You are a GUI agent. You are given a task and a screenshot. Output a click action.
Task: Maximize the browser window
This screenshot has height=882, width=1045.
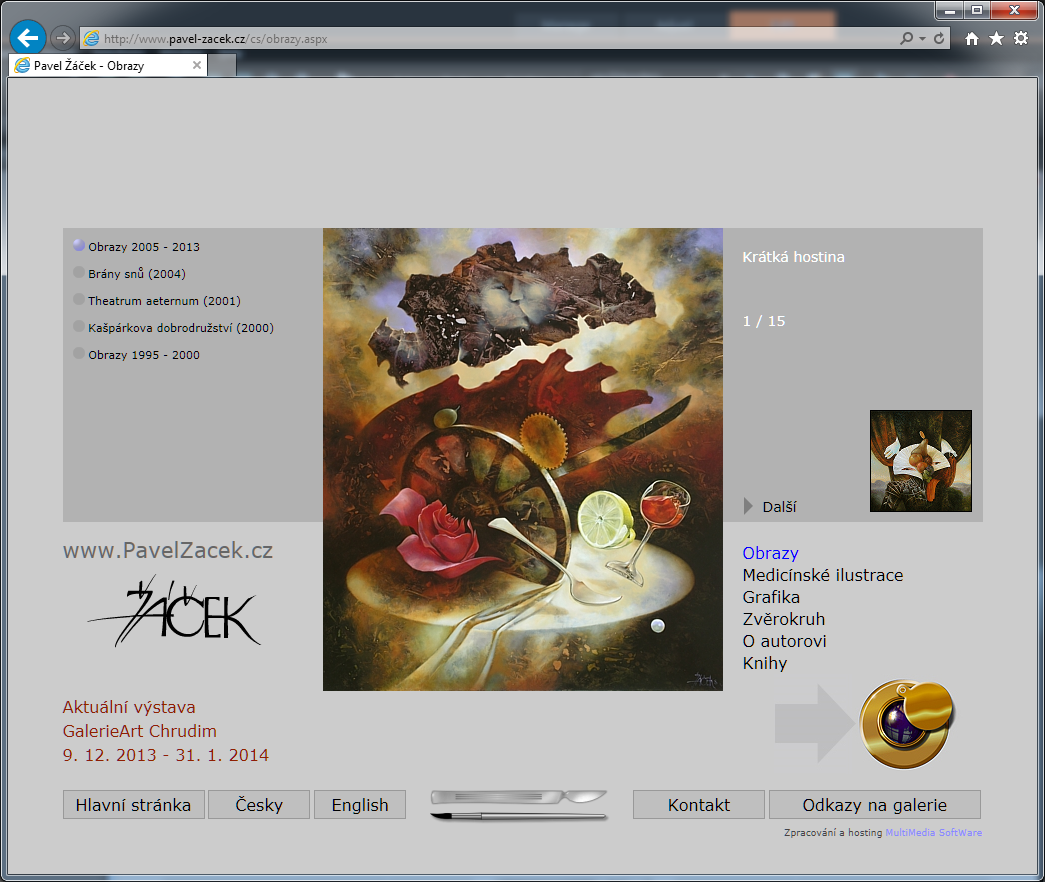977,10
